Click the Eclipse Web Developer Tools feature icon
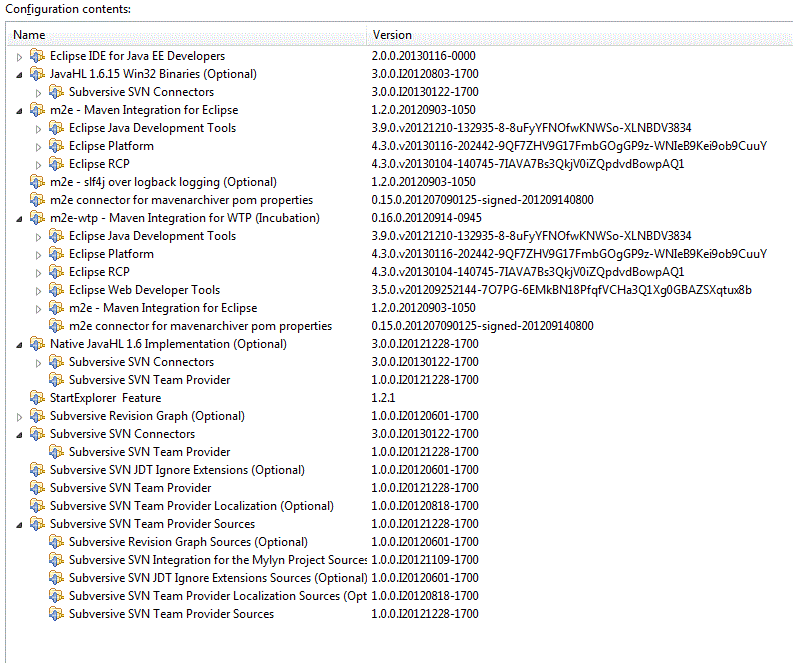Viewport: 793px width, 663px height. [56, 290]
